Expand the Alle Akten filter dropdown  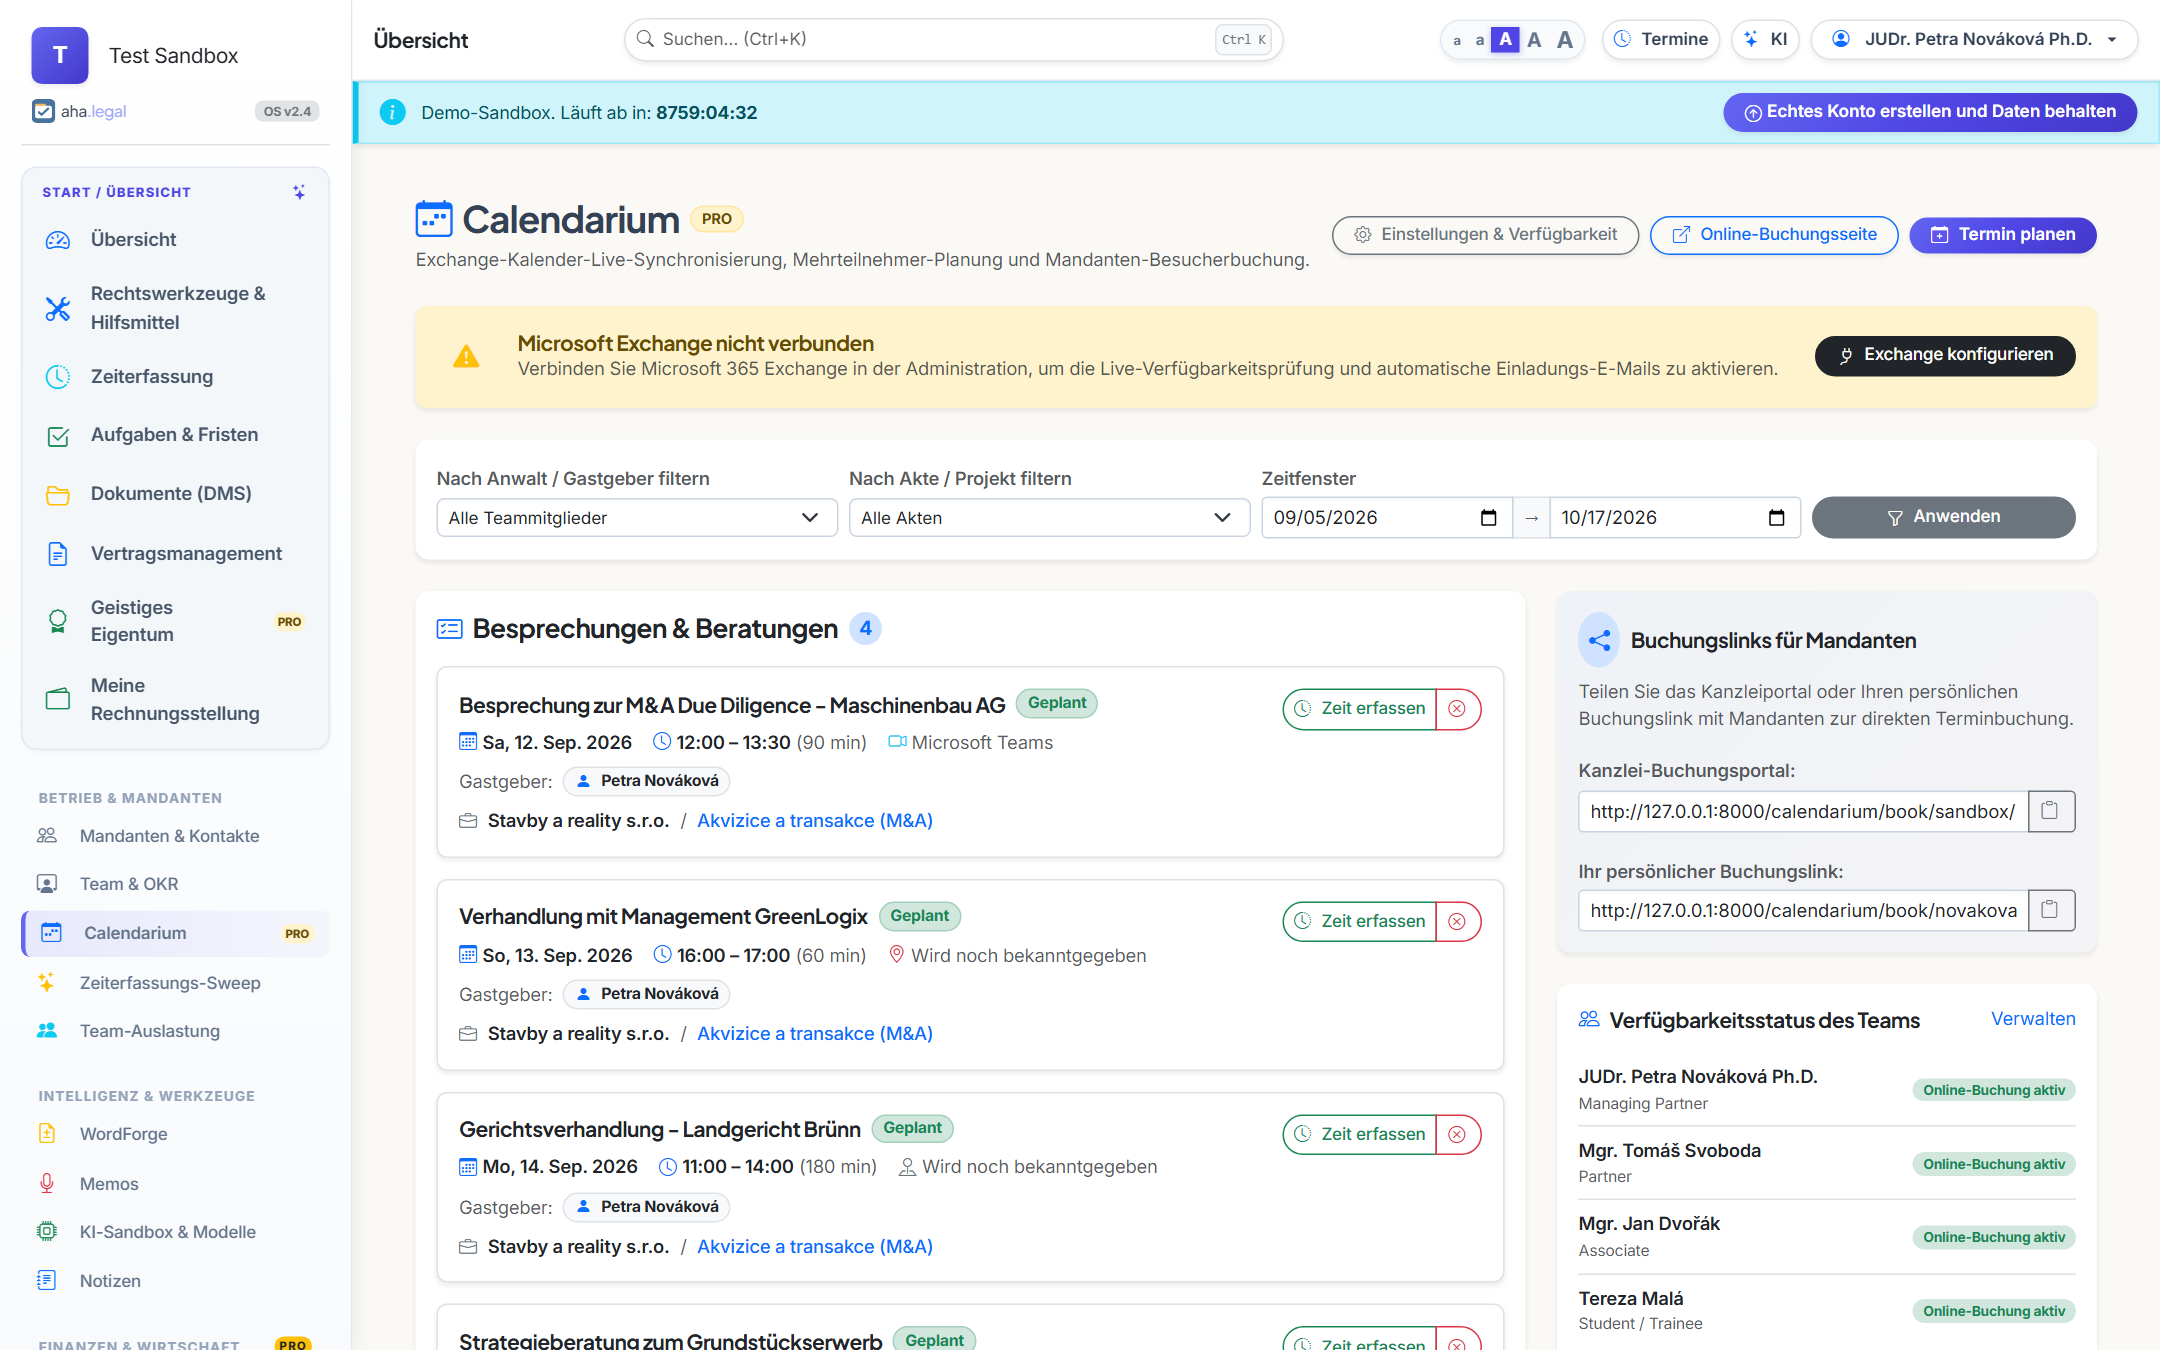point(1049,518)
